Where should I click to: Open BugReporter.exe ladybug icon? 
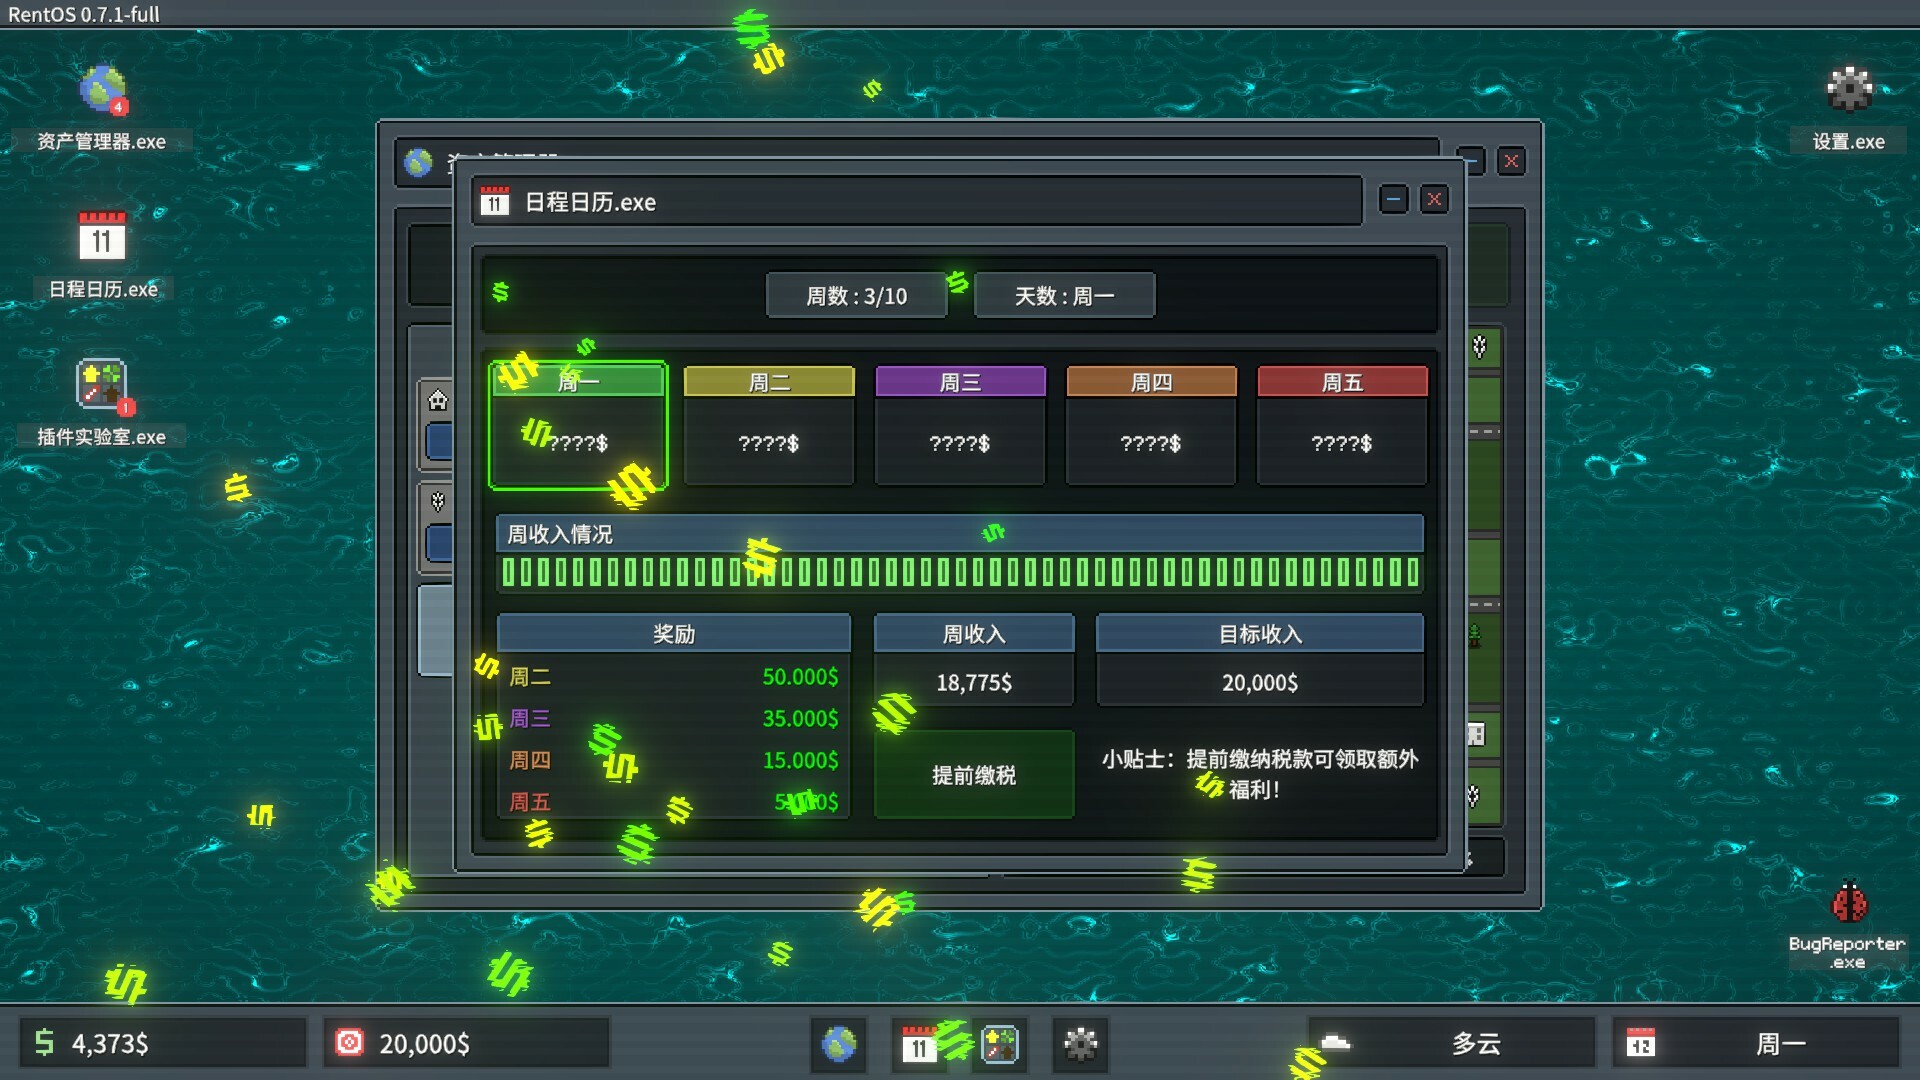pos(1848,903)
